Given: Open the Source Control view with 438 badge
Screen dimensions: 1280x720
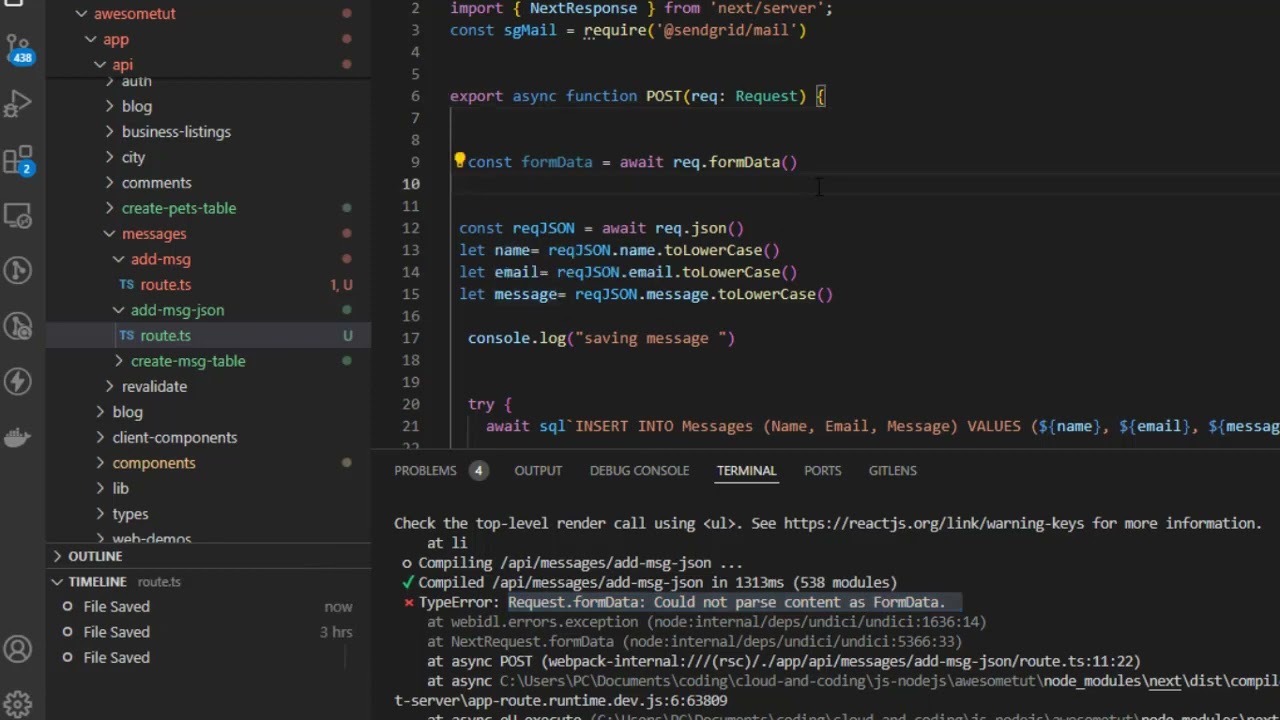Looking at the screenshot, I should [18, 47].
